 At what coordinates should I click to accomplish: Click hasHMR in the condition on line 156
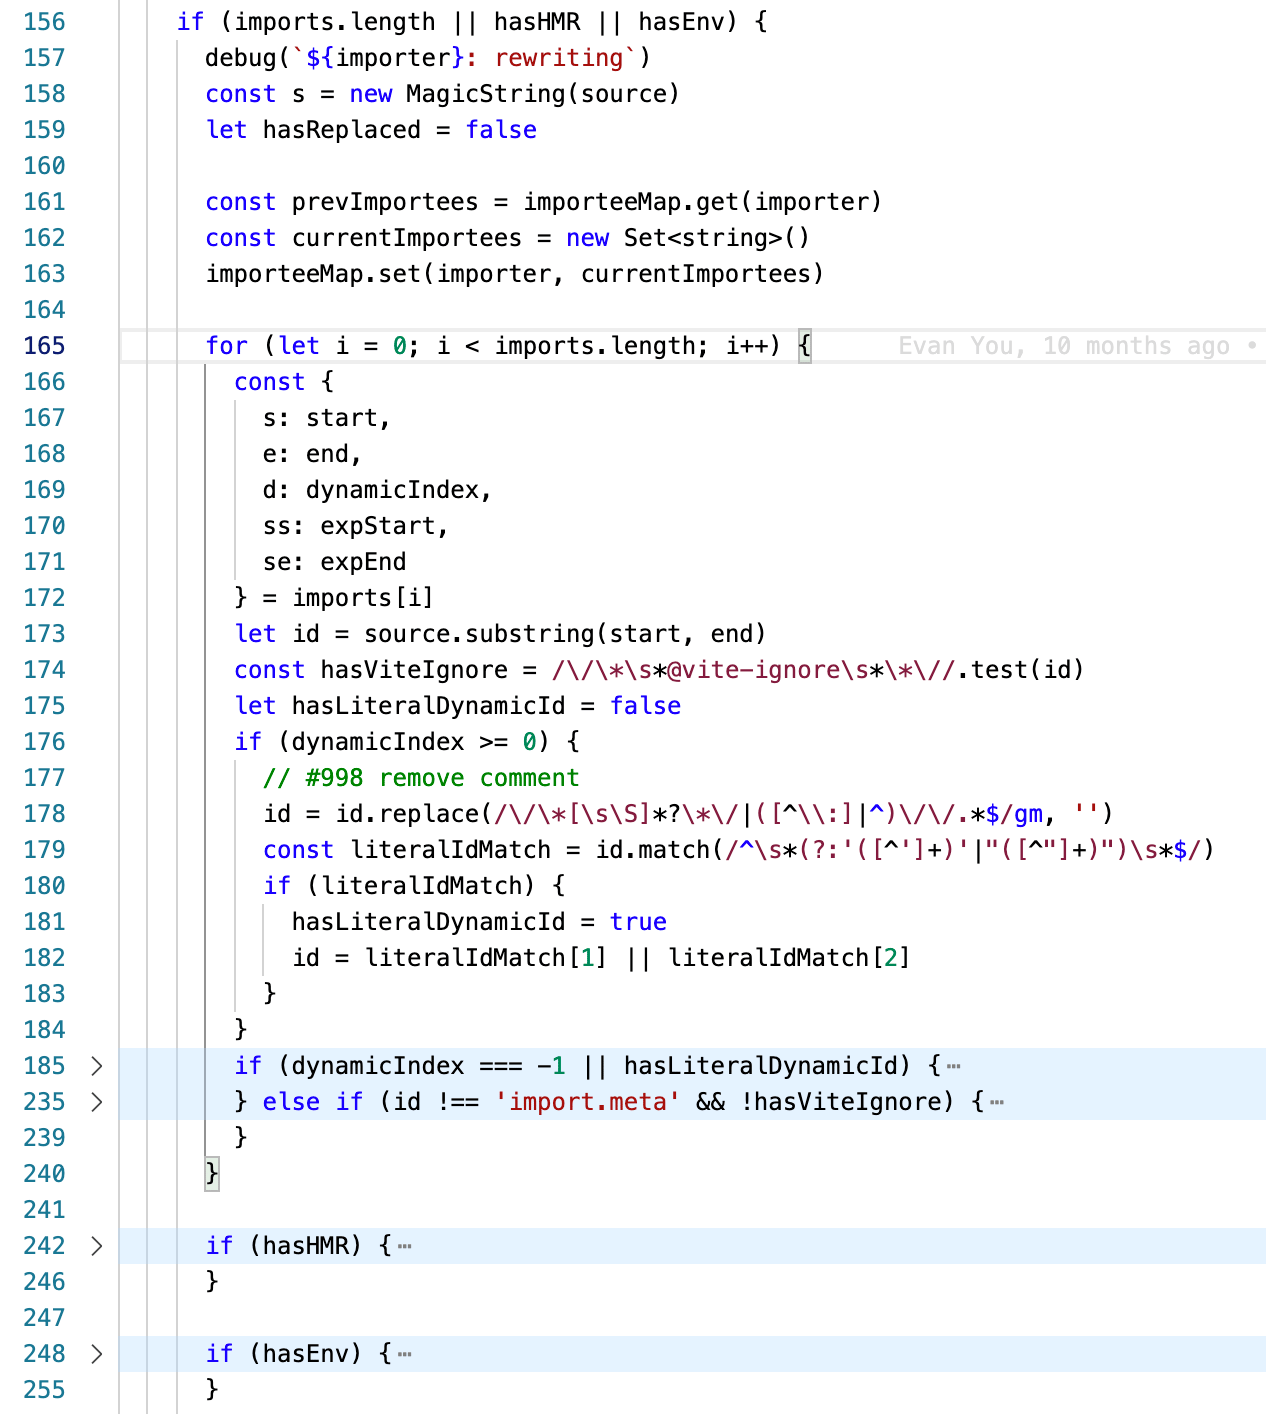[x=537, y=22]
